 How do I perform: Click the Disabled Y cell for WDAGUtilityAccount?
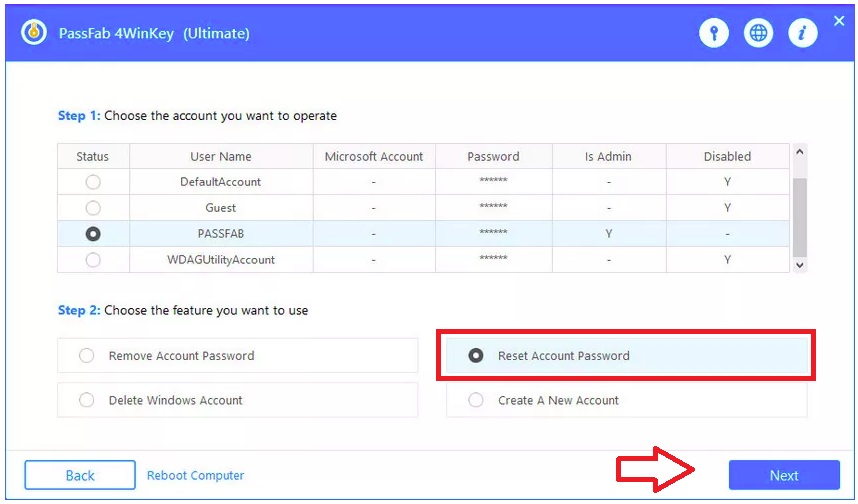[x=727, y=259]
